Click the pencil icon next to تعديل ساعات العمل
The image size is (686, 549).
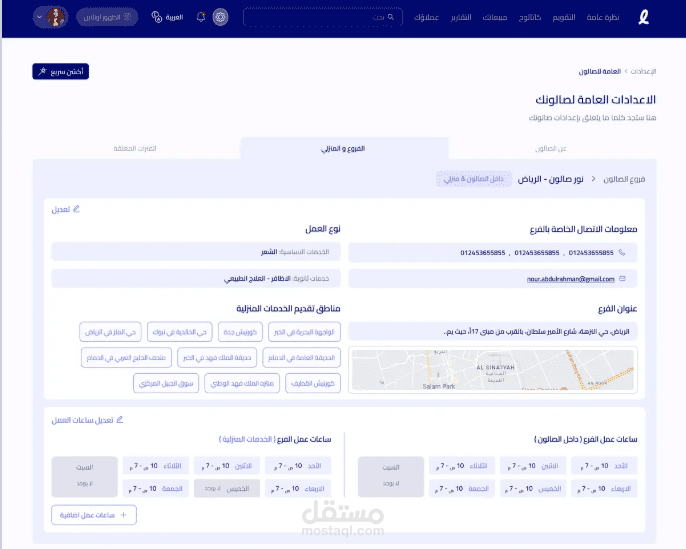[x=120, y=420]
